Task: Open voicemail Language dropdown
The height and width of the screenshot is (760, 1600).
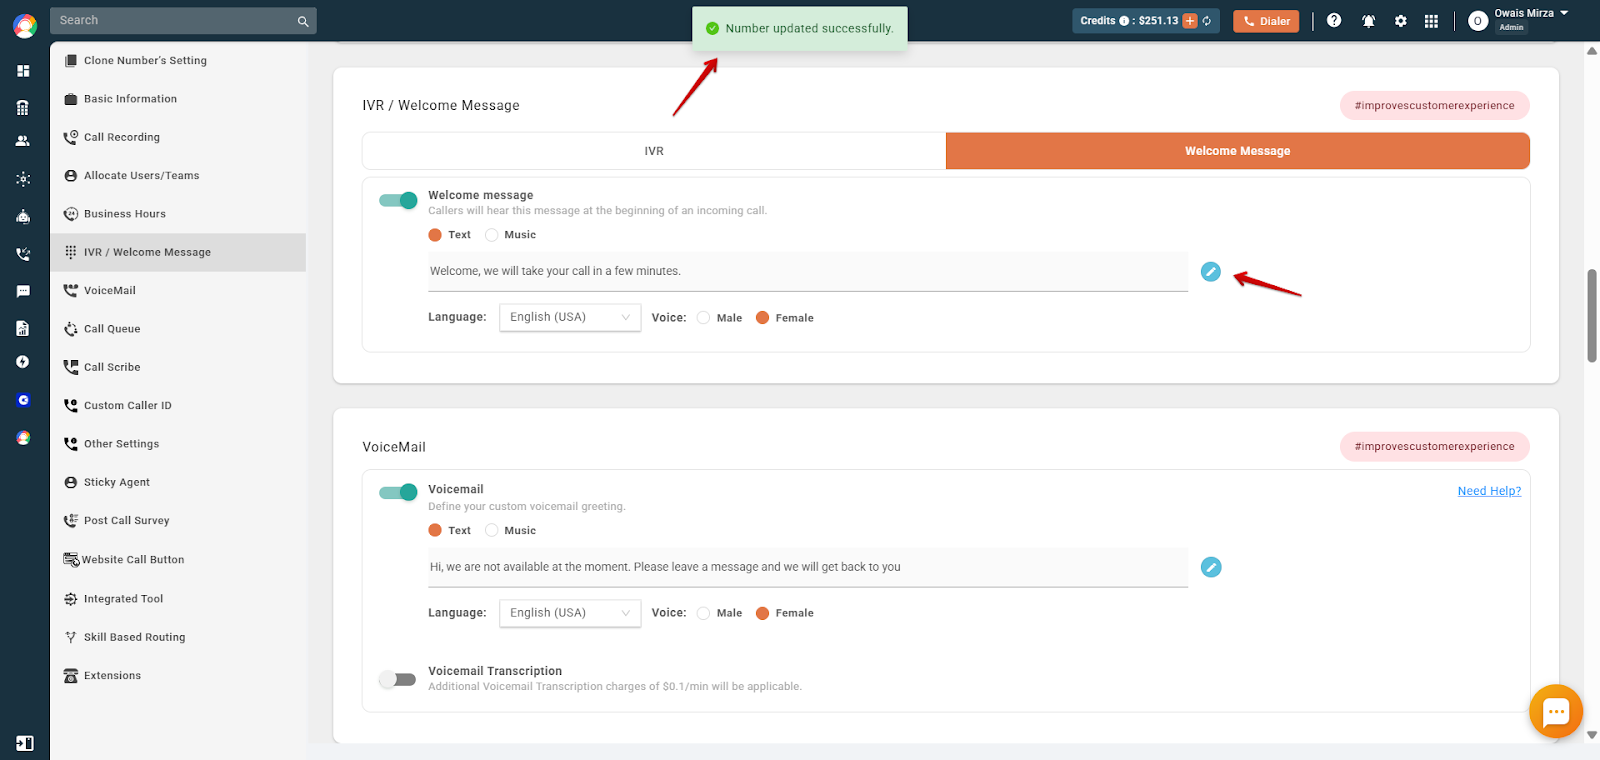Action: [570, 613]
